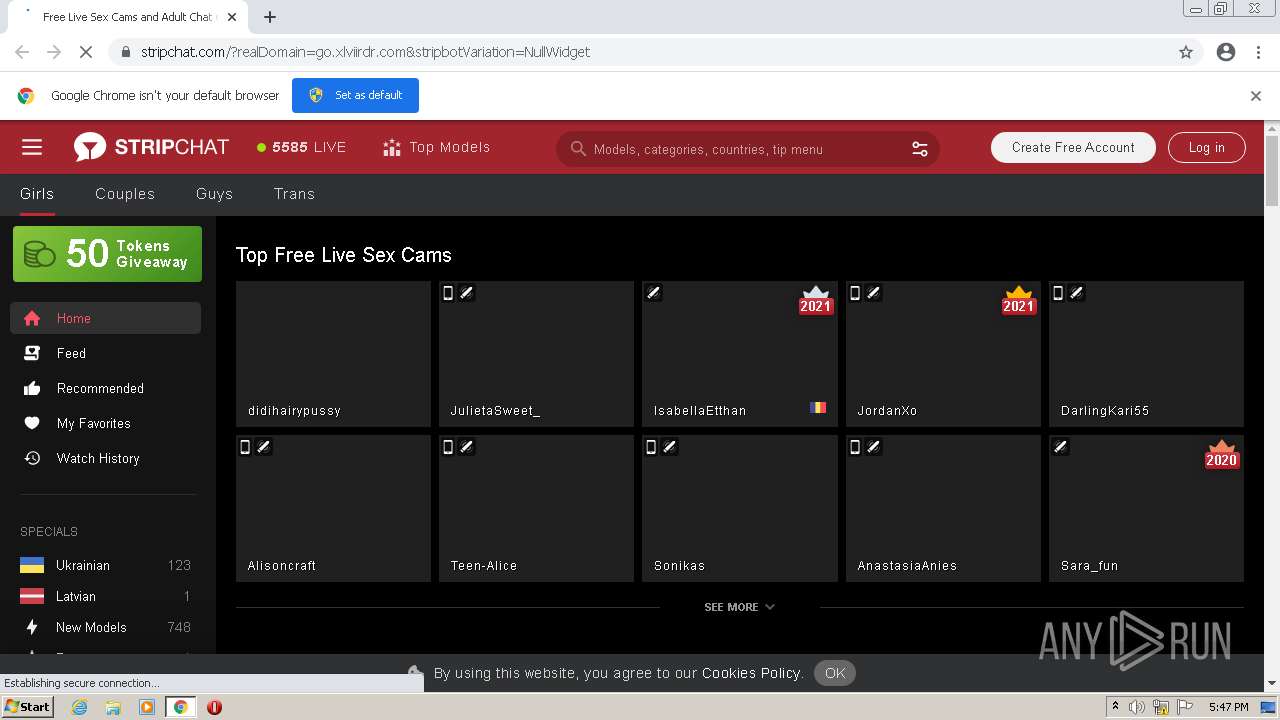Switch to the Couples tab
1280x720 pixels.
(125, 194)
